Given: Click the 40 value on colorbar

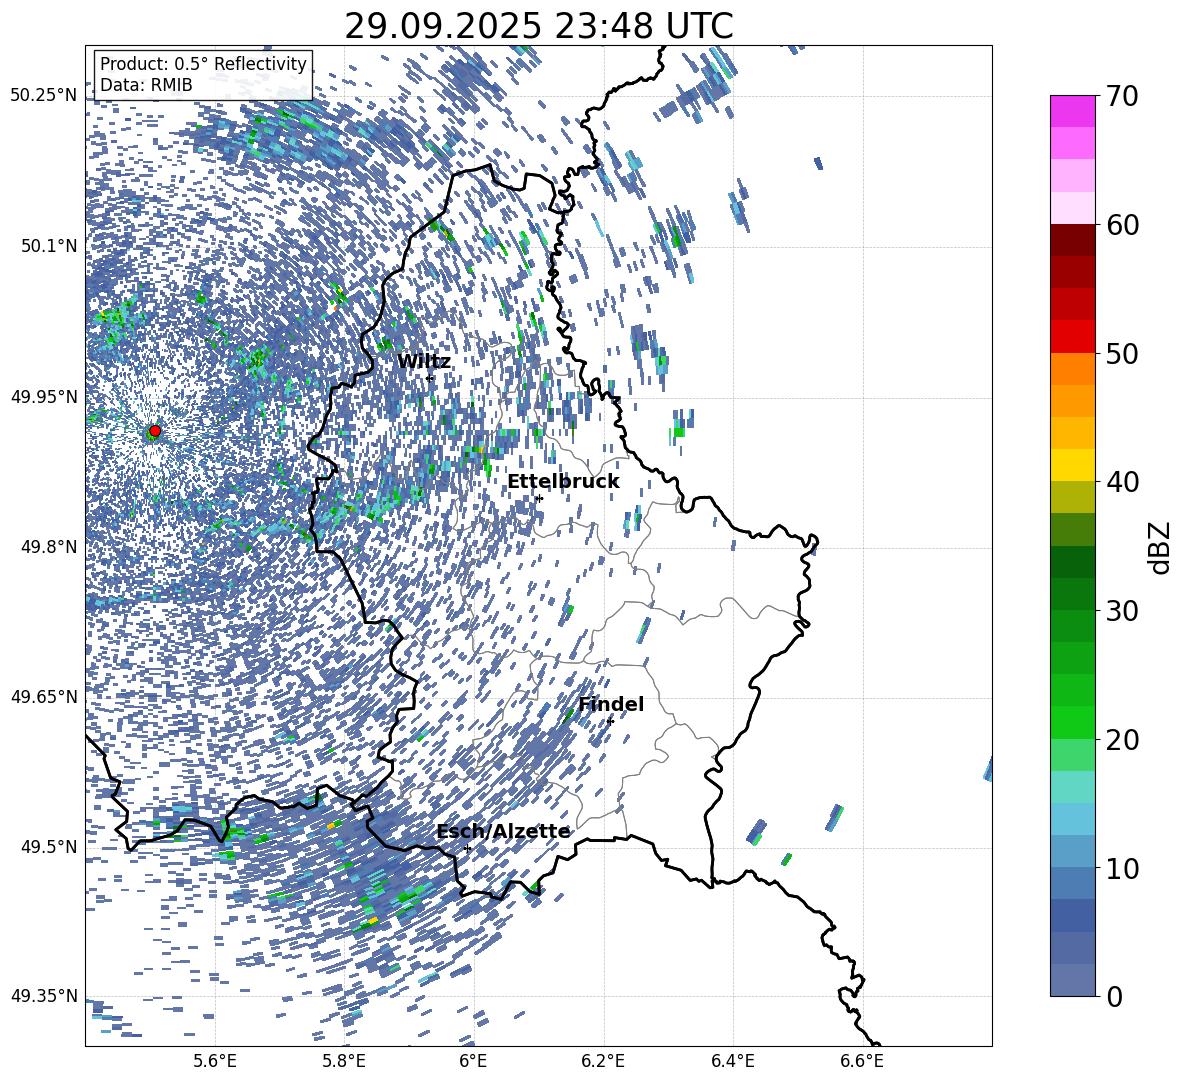Looking at the screenshot, I should click(x=1121, y=482).
